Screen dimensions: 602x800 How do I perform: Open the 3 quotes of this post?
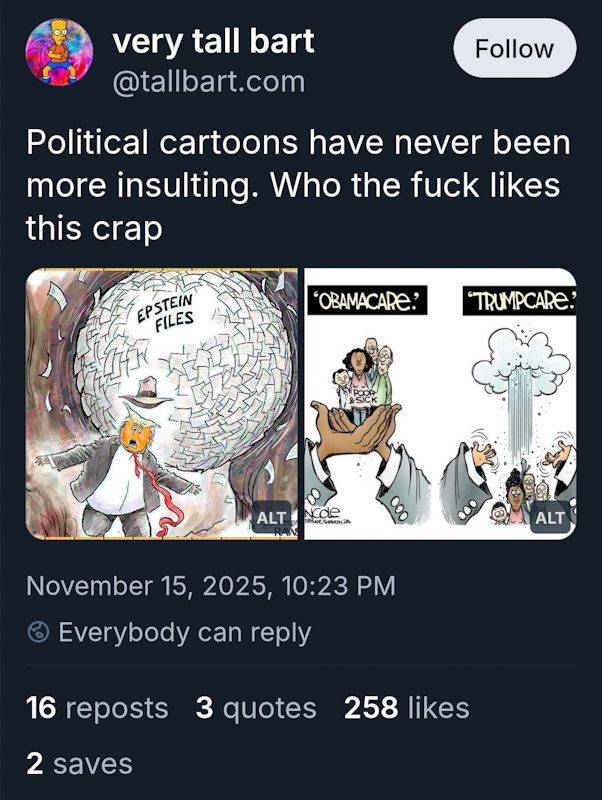(x=254, y=706)
